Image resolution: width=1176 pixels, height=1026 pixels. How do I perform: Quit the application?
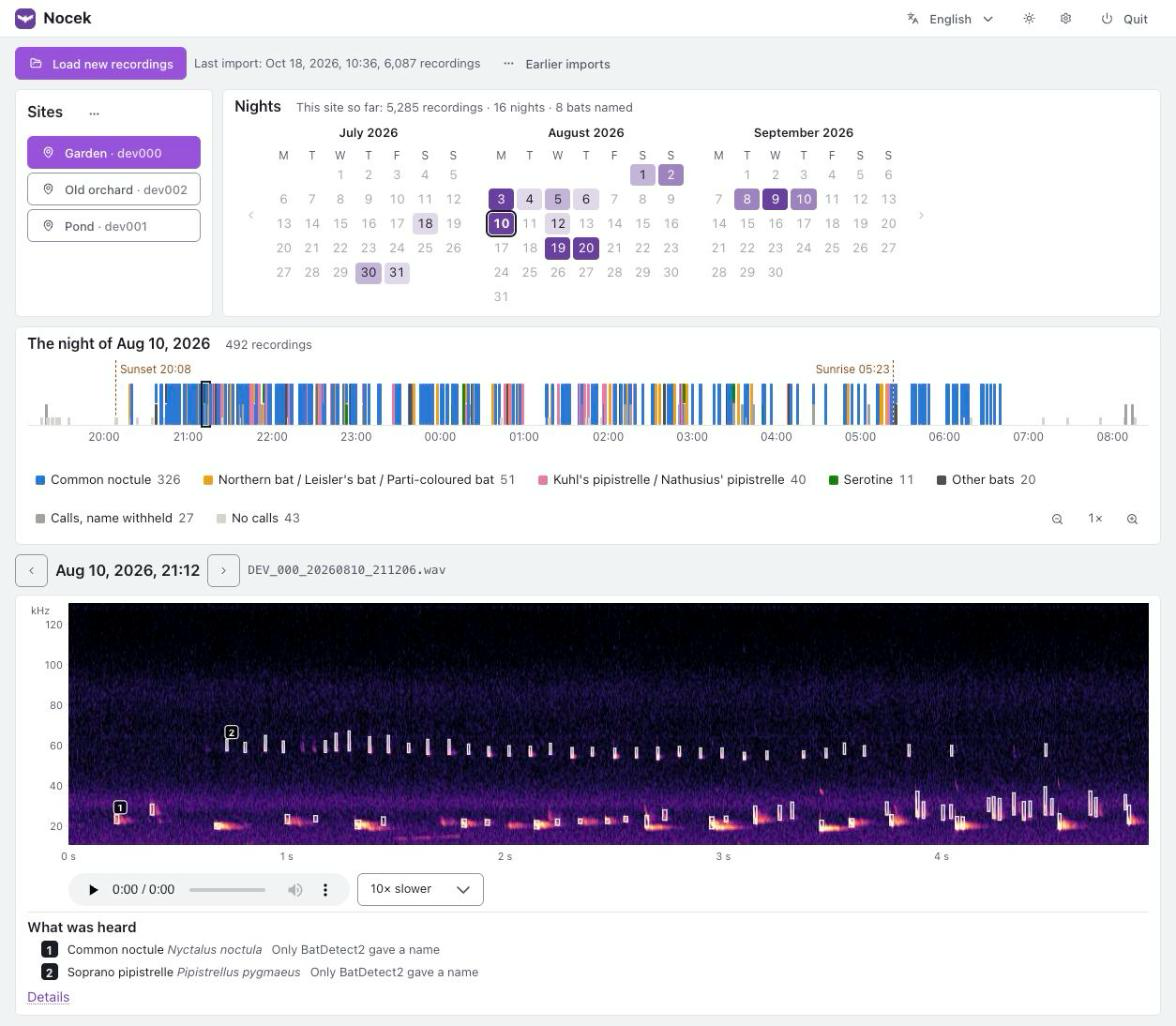pos(1124,19)
